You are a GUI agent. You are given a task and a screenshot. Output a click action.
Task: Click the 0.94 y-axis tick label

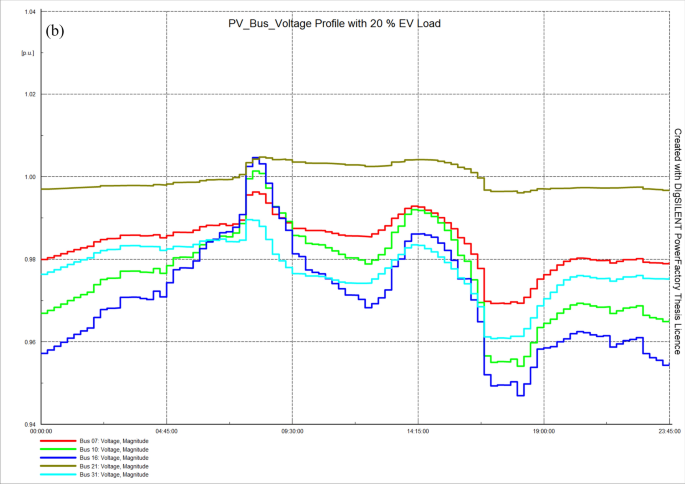(28, 425)
